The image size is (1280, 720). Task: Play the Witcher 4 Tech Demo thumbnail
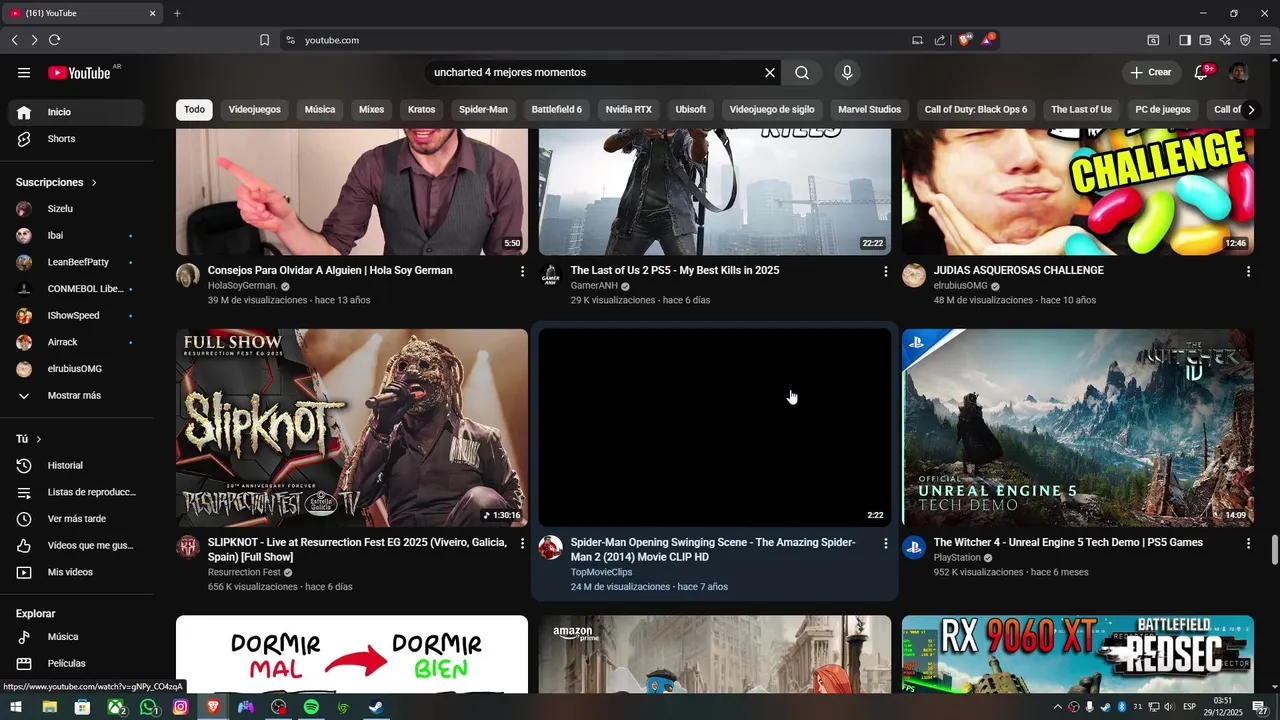tap(1078, 427)
